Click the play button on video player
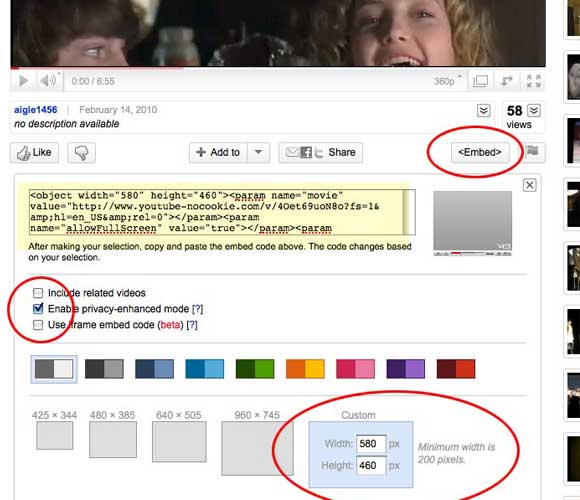The height and width of the screenshot is (500, 580). pos(23,81)
